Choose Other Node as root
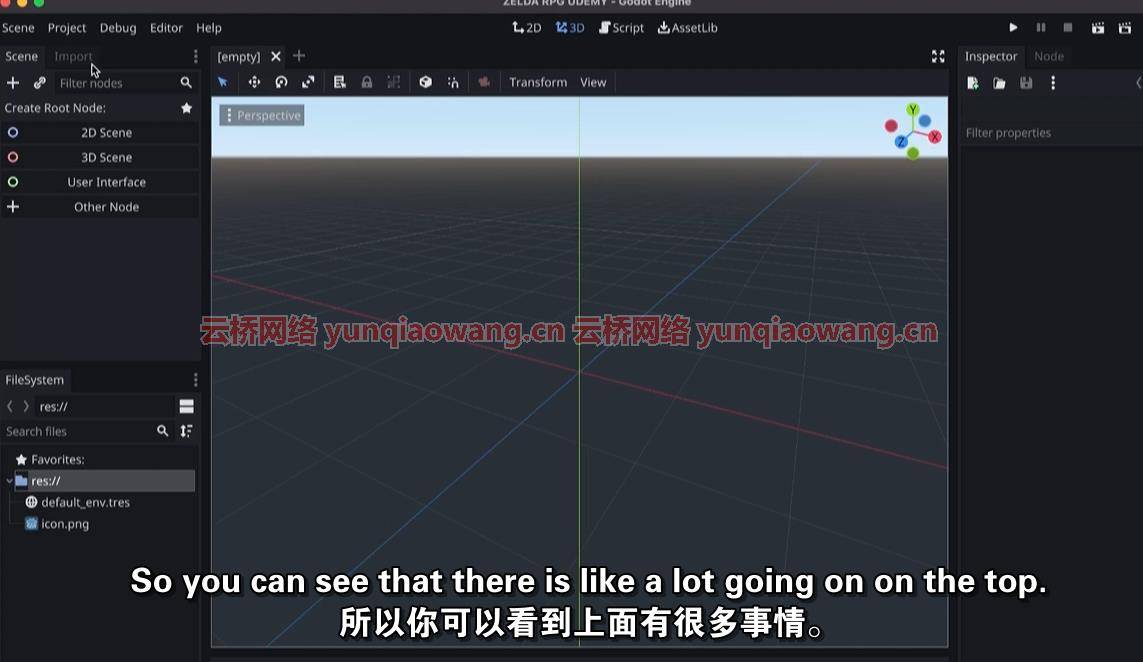The width and height of the screenshot is (1143, 662). (100, 207)
